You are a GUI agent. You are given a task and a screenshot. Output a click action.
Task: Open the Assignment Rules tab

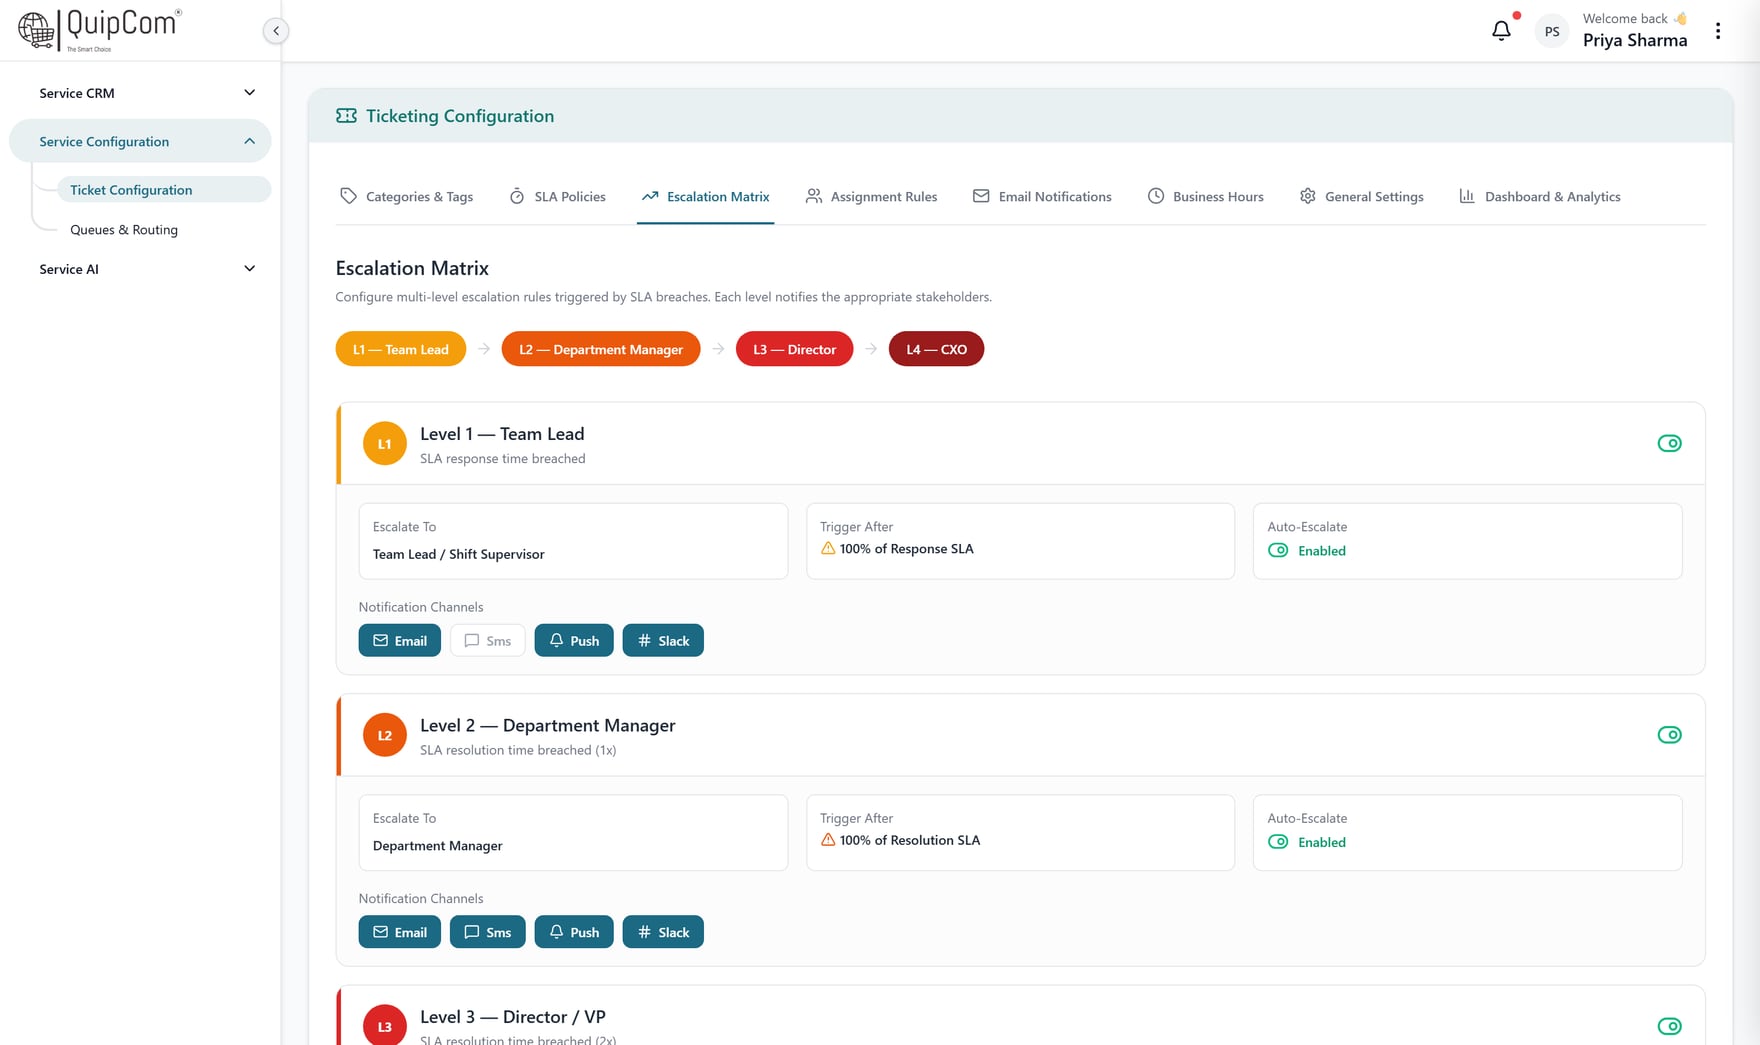pyautogui.click(x=871, y=196)
